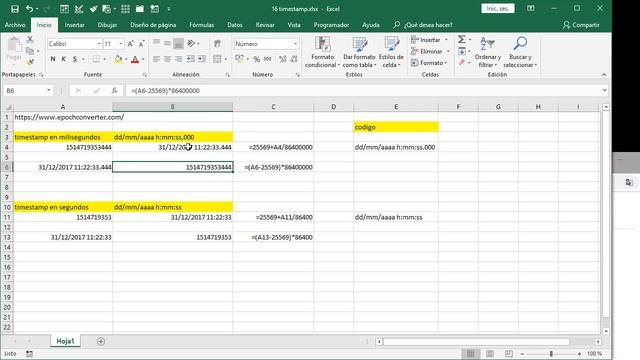
Task: Open Ordenar y filtrar menu
Action: pos(488,52)
